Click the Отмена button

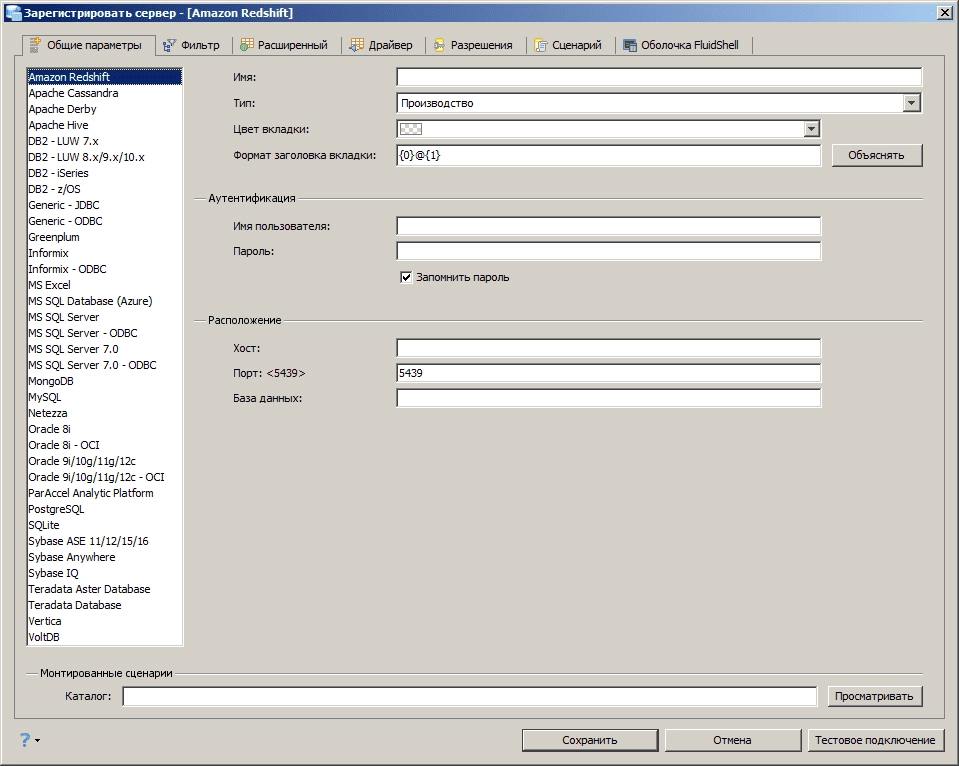732,740
